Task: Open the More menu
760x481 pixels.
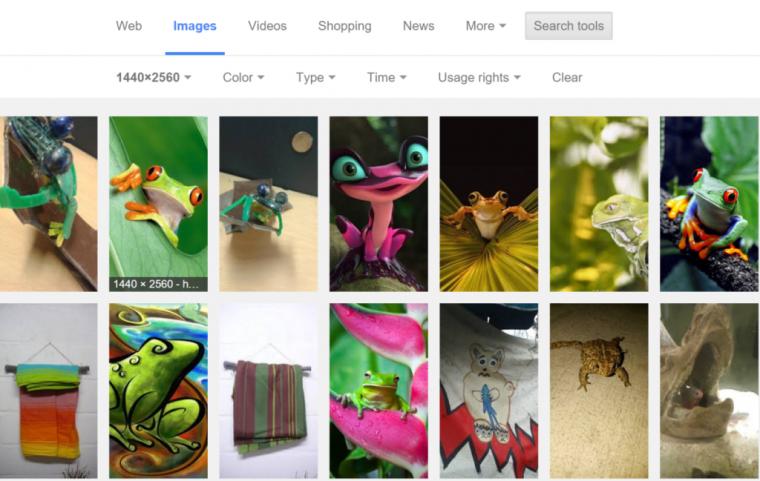Action: [x=486, y=26]
